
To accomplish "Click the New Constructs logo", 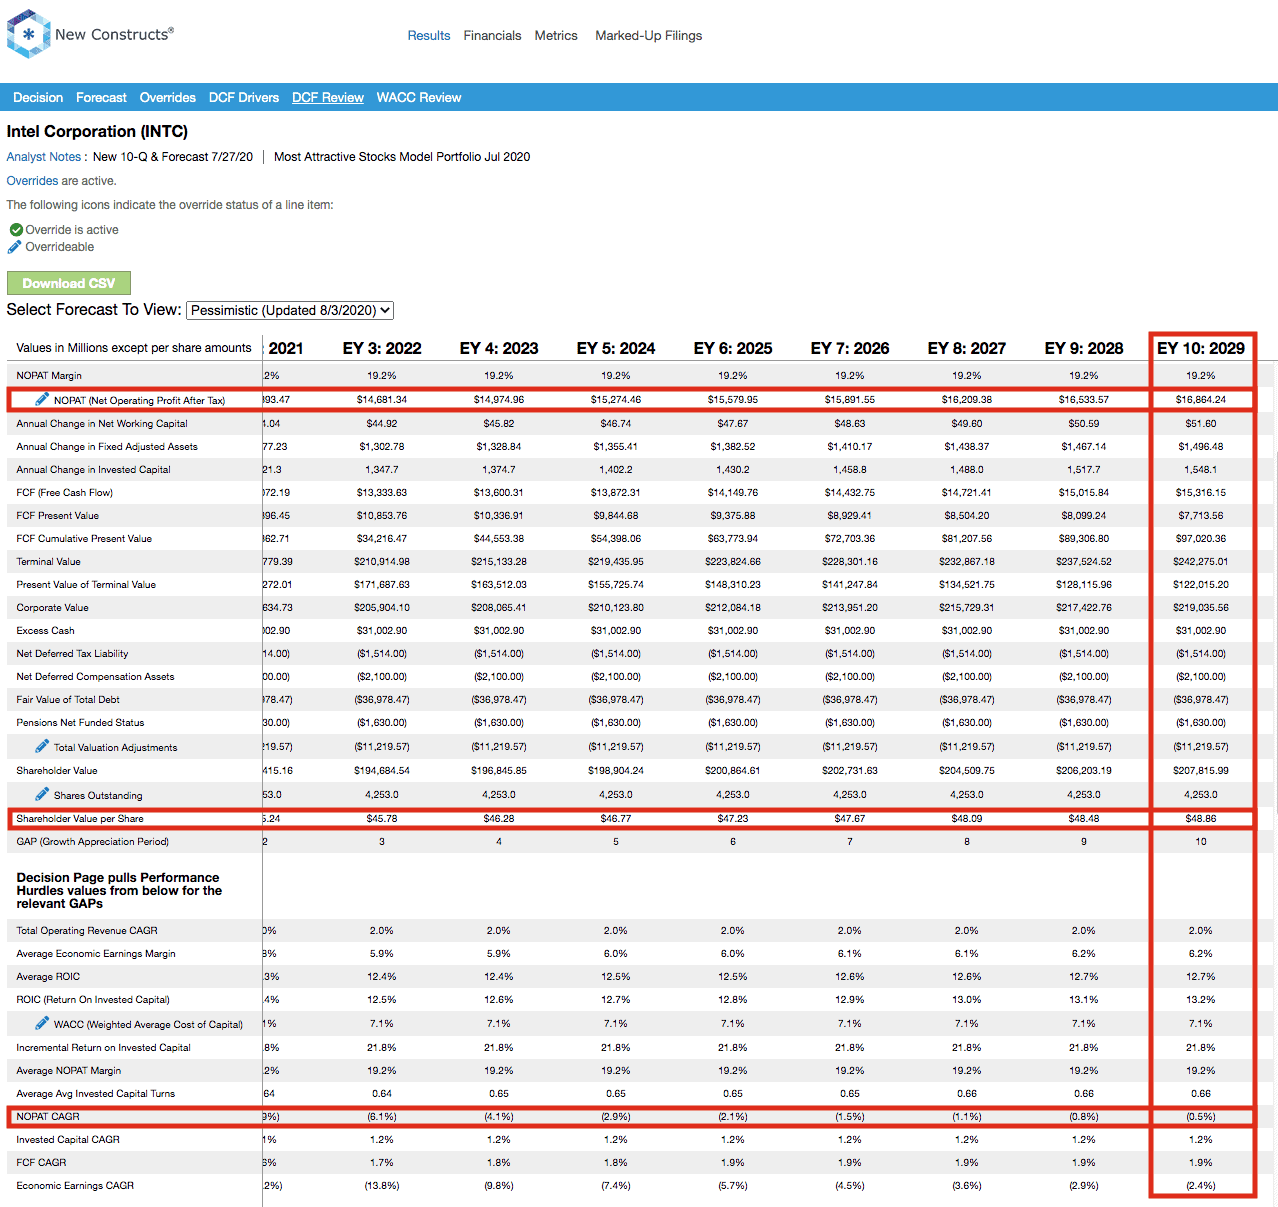I will [x=90, y=34].
